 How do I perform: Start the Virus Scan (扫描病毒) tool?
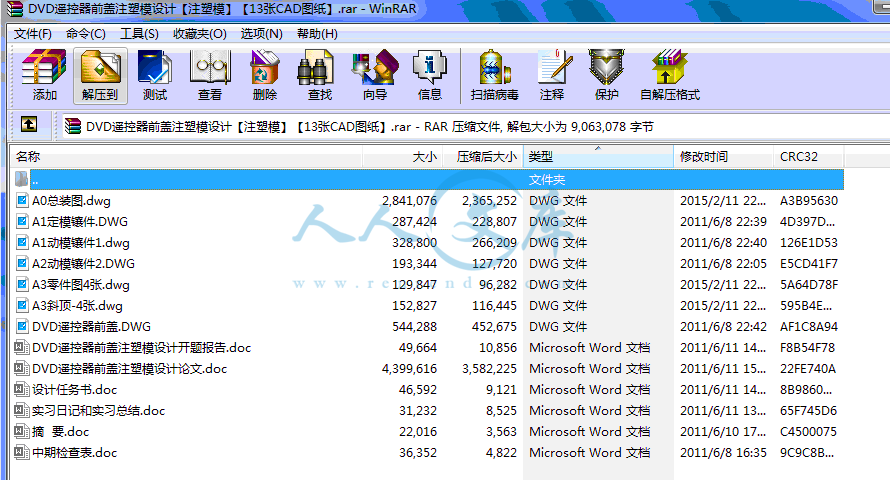pos(494,75)
